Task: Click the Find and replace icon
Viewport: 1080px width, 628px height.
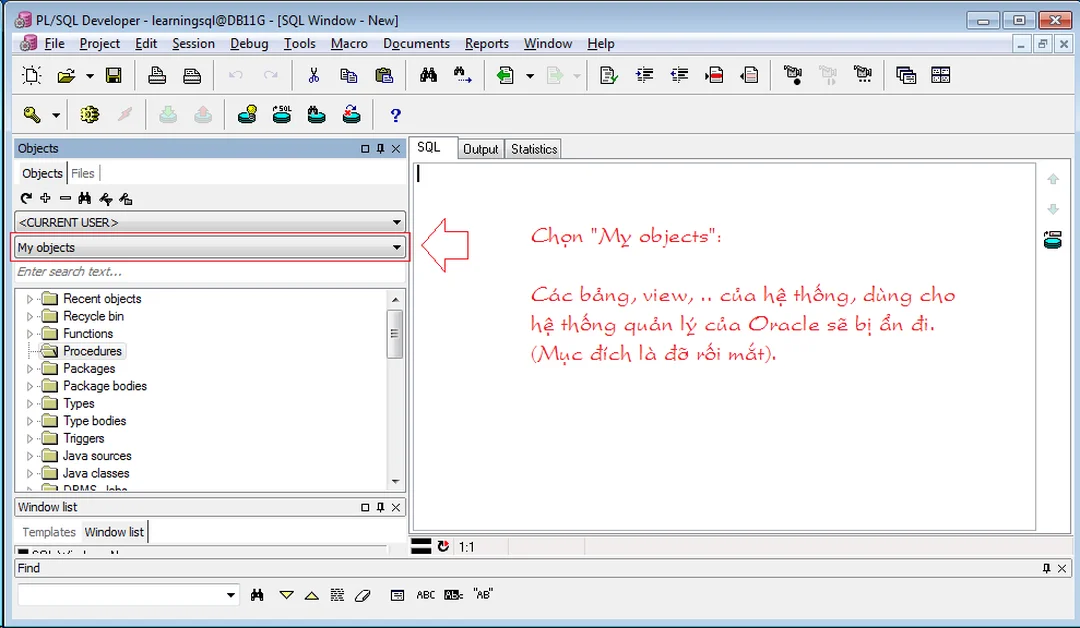Action: tap(462, 75)
